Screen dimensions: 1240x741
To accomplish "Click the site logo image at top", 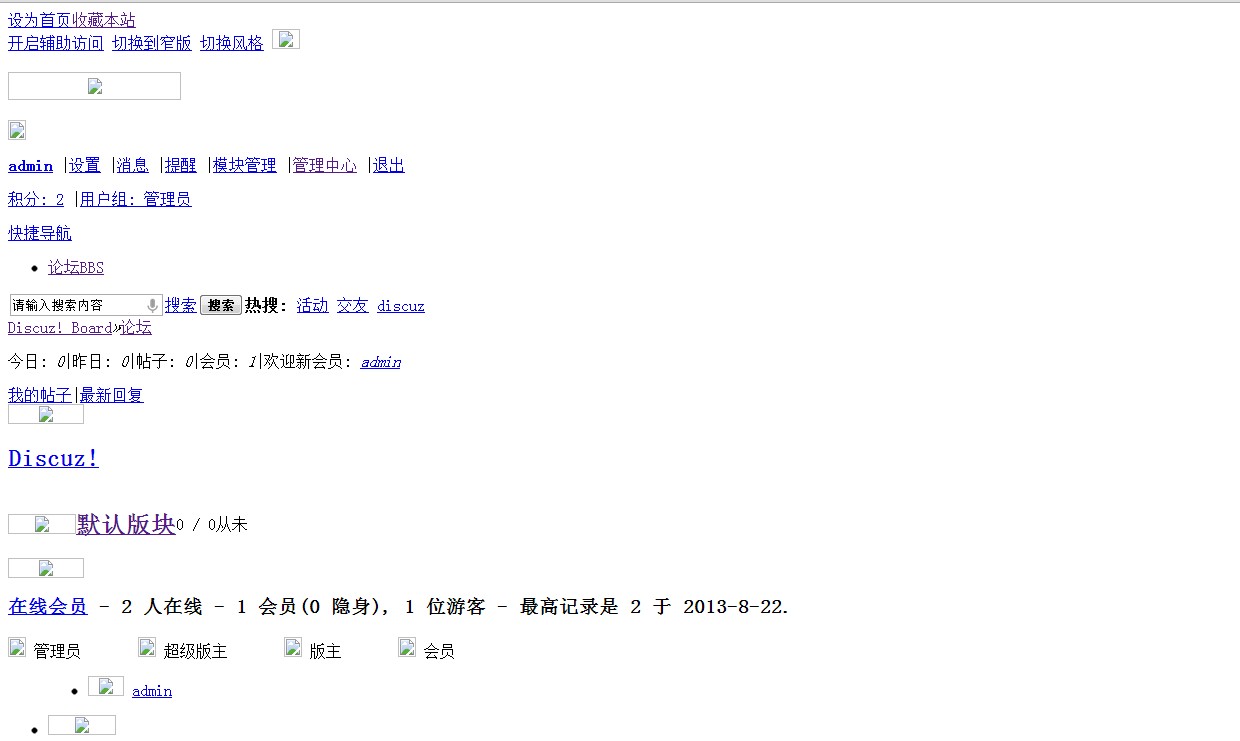I will pyautogui.click(x=94, y=86).
